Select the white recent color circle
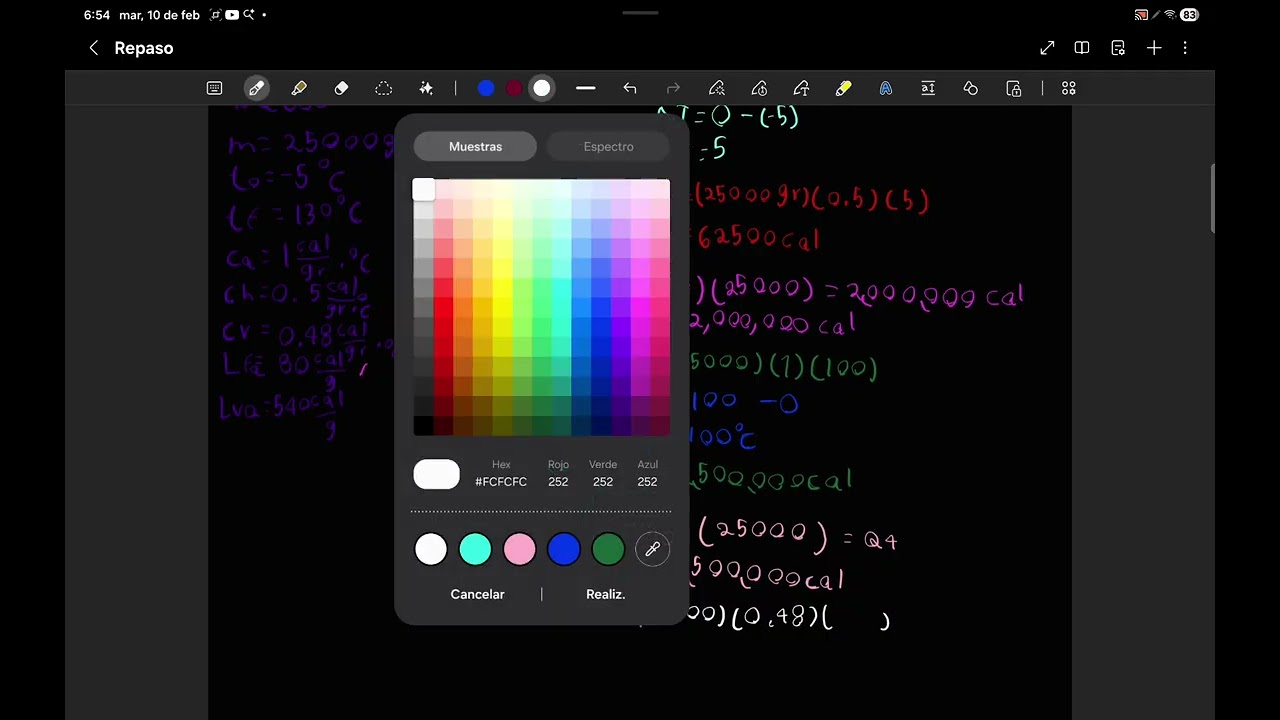This screenshot has height=720, width=1280. coord(431,549)
